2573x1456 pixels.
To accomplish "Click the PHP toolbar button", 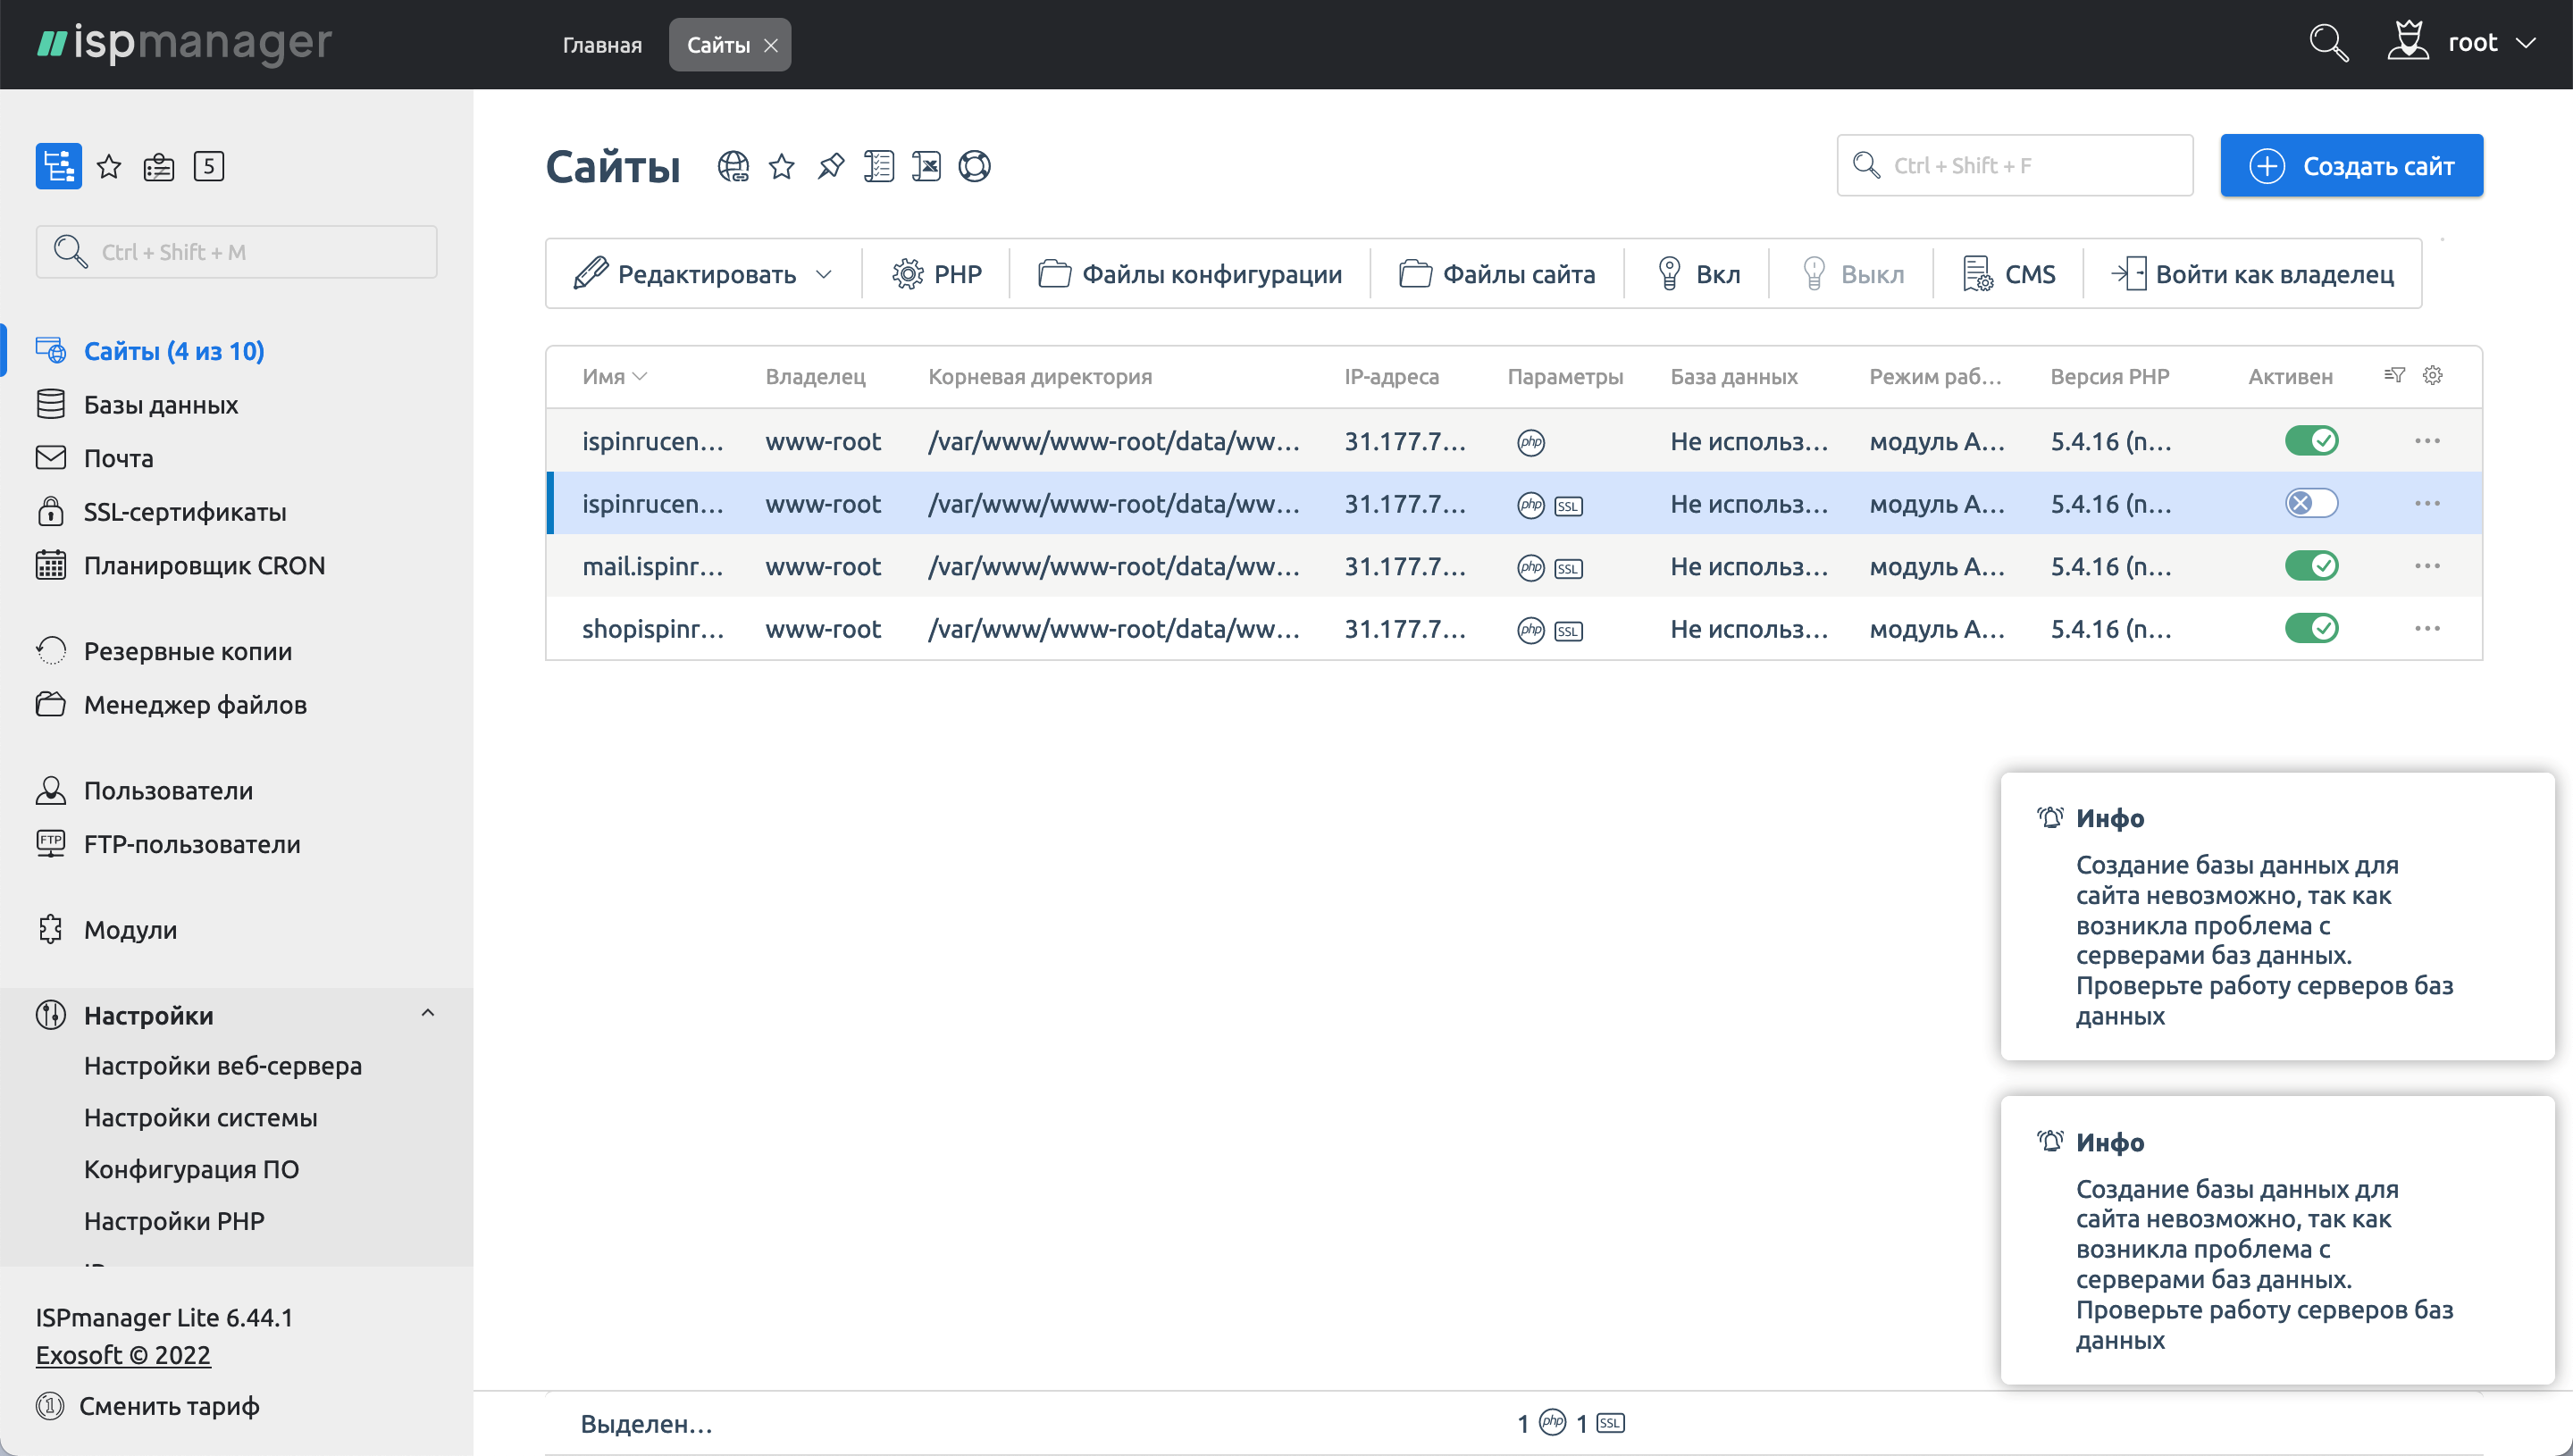I will (936, 274).
